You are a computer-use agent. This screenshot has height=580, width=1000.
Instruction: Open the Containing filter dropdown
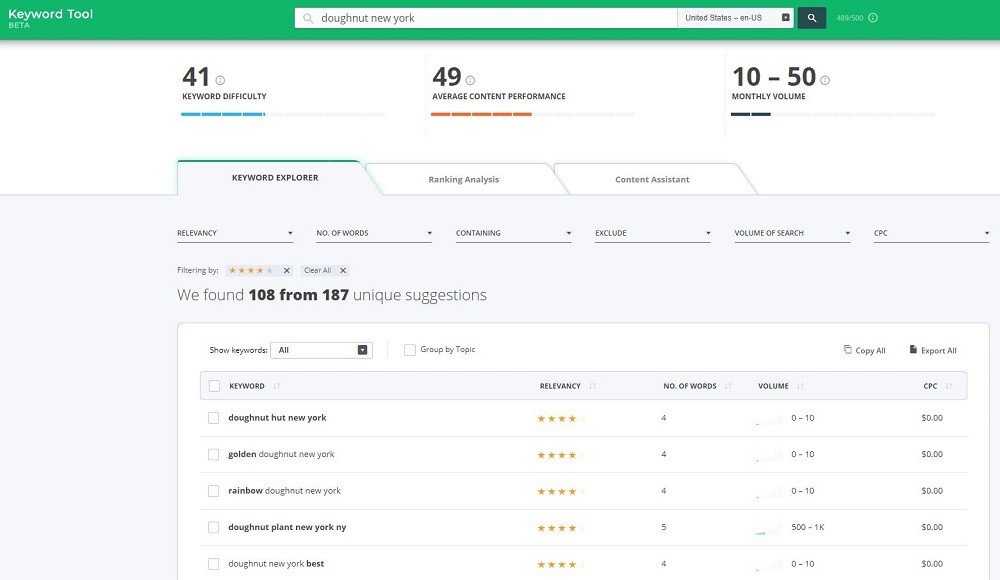click(x=513, y=234)
